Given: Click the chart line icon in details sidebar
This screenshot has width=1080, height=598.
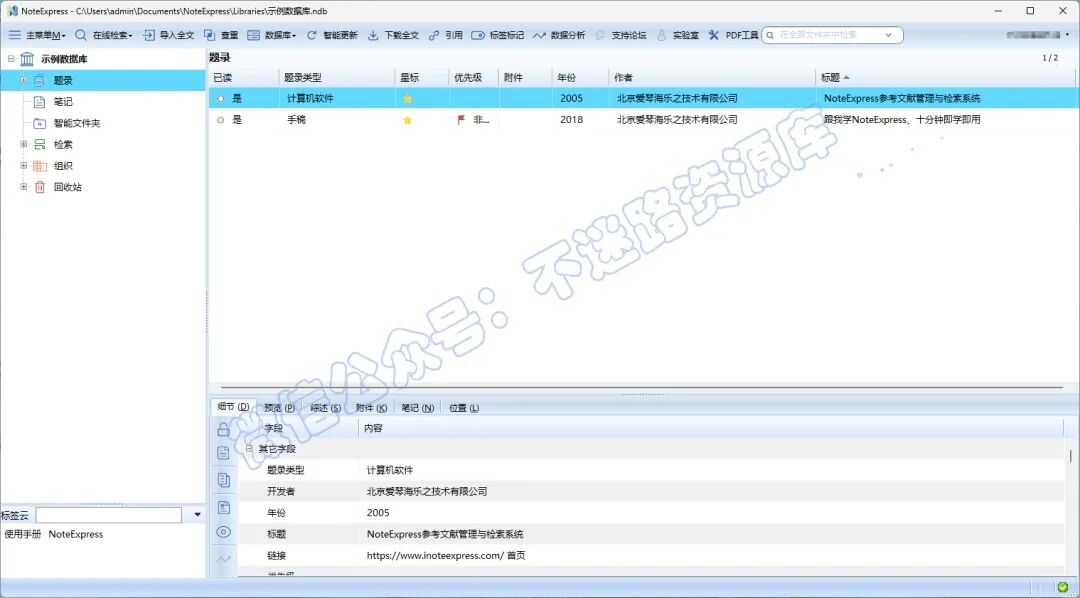Looking at the screenshot, I should (223, 559).
